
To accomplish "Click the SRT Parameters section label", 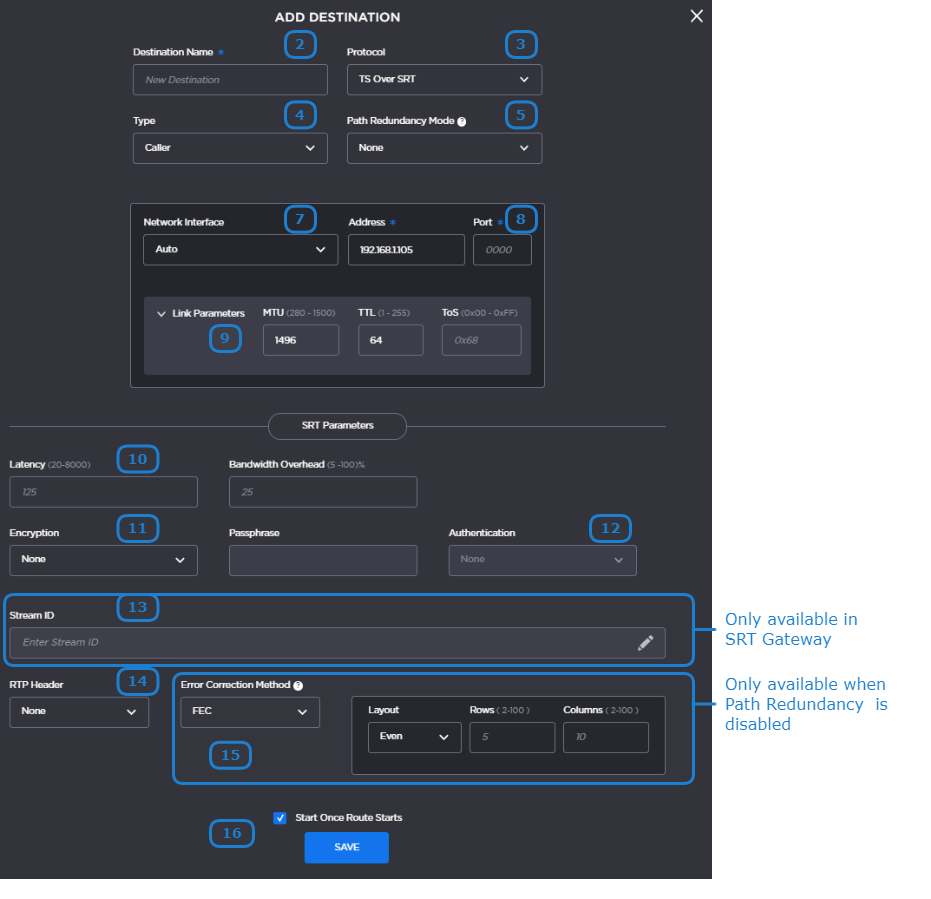I will click(337, 426).
